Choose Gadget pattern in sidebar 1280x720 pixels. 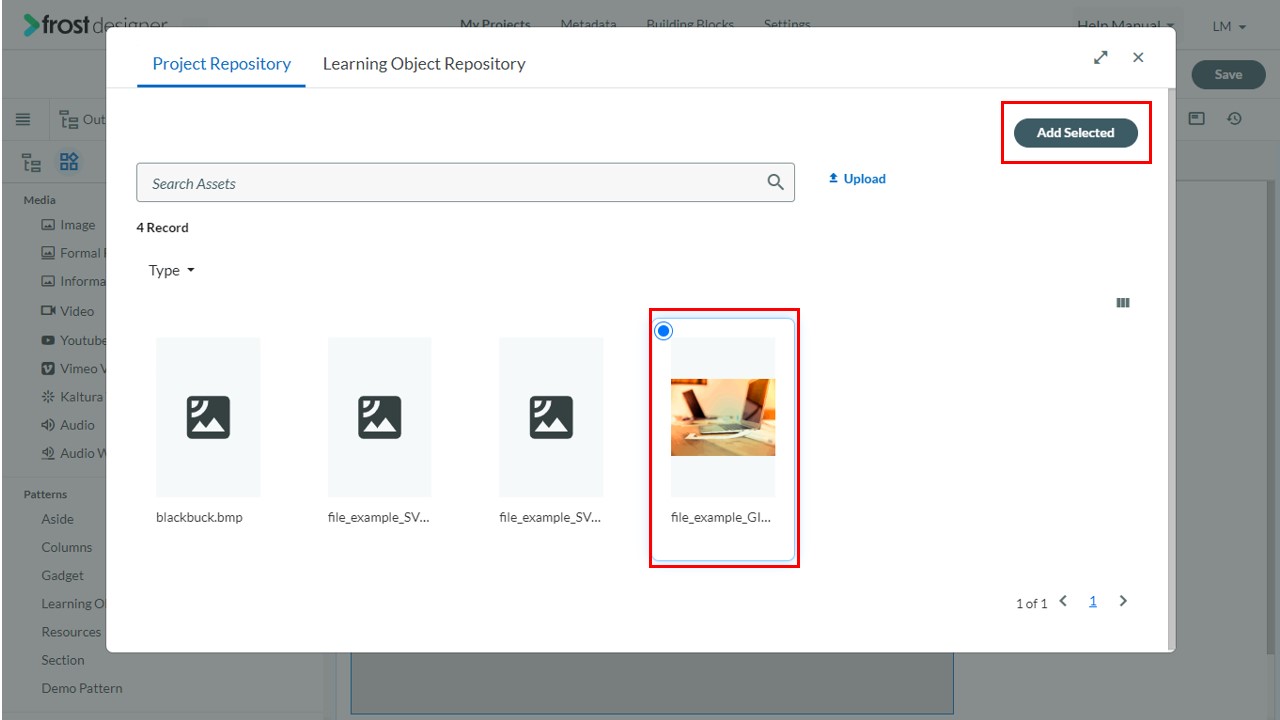[x=62, y=575]
